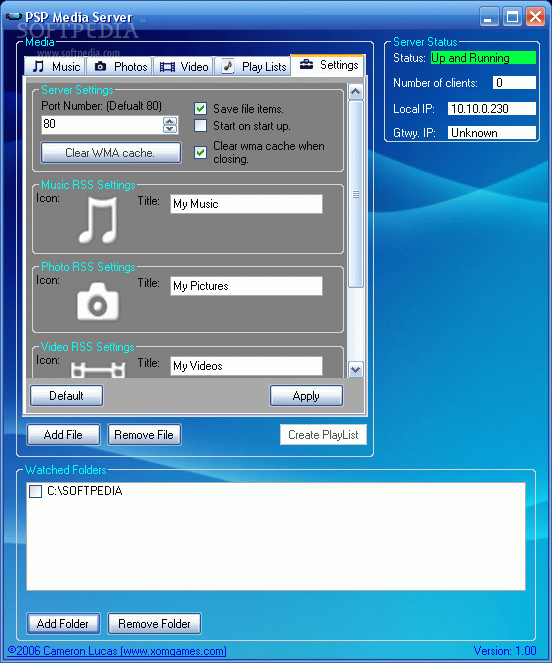Click the Gtwy. IP value Unknown
552x663 pixels.
(x=492, y=133)
